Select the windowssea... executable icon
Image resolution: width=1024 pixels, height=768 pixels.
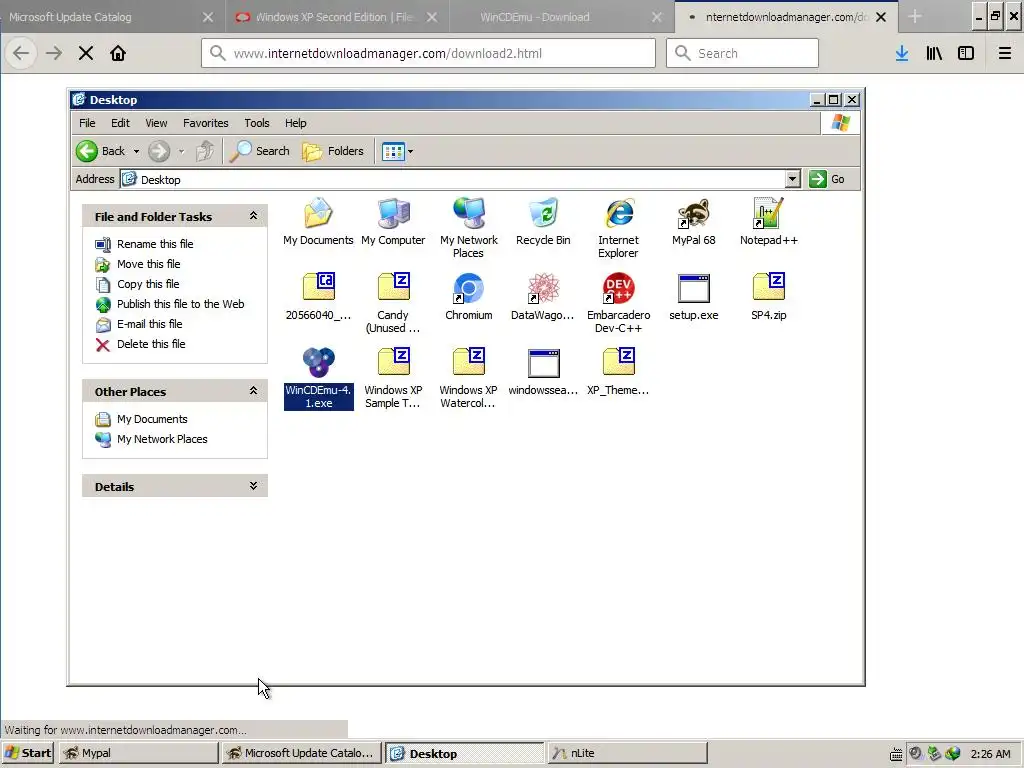point(543,362)
